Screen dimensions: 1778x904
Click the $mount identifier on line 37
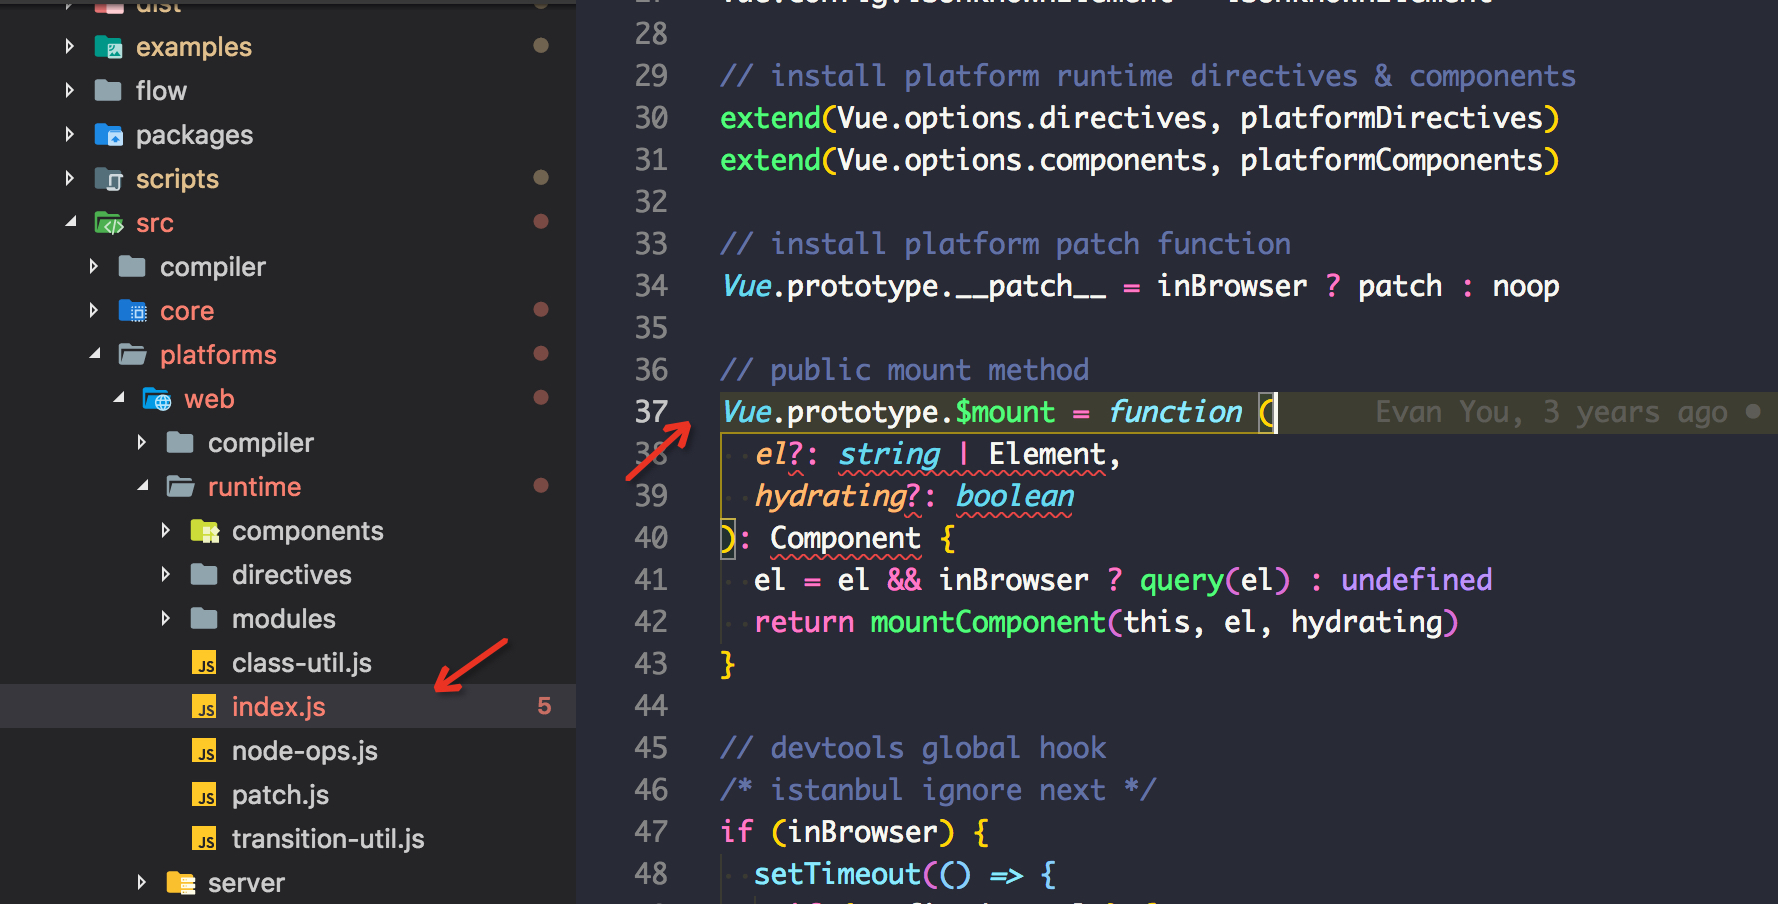pyautogui.click(x=1005, y=412)
